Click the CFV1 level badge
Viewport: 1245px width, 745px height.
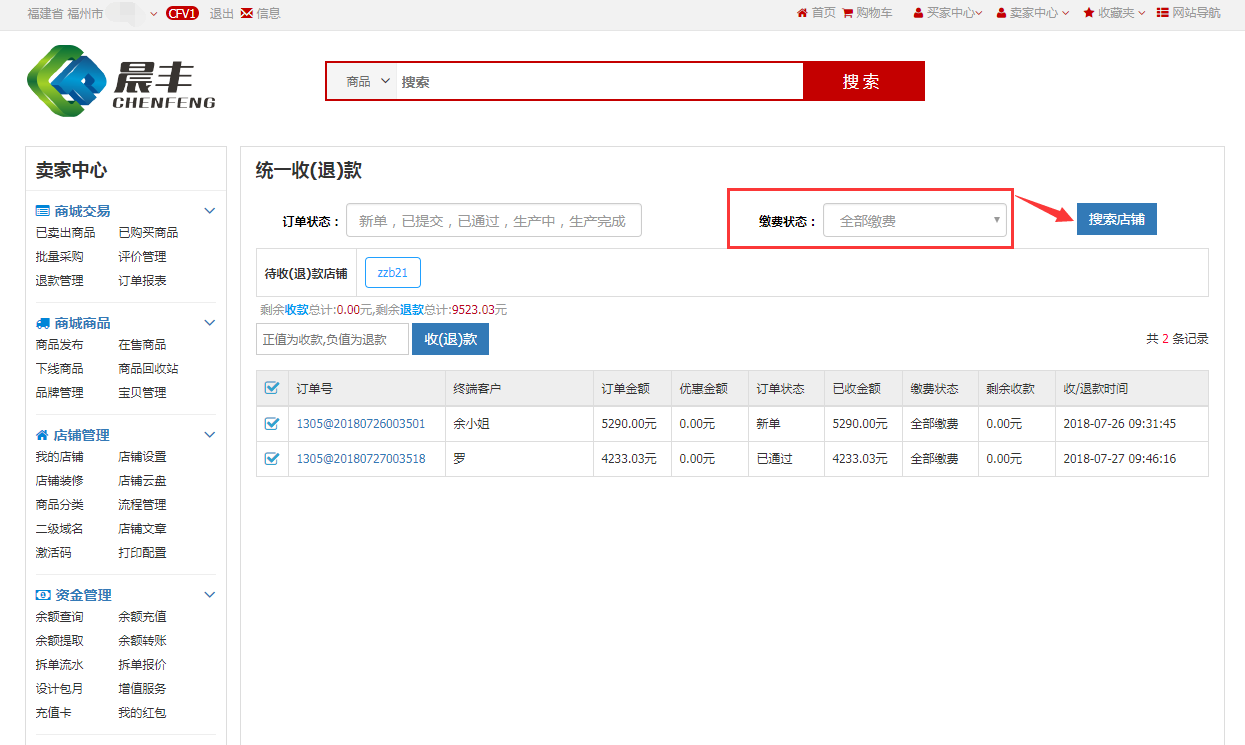coord(182,13)
